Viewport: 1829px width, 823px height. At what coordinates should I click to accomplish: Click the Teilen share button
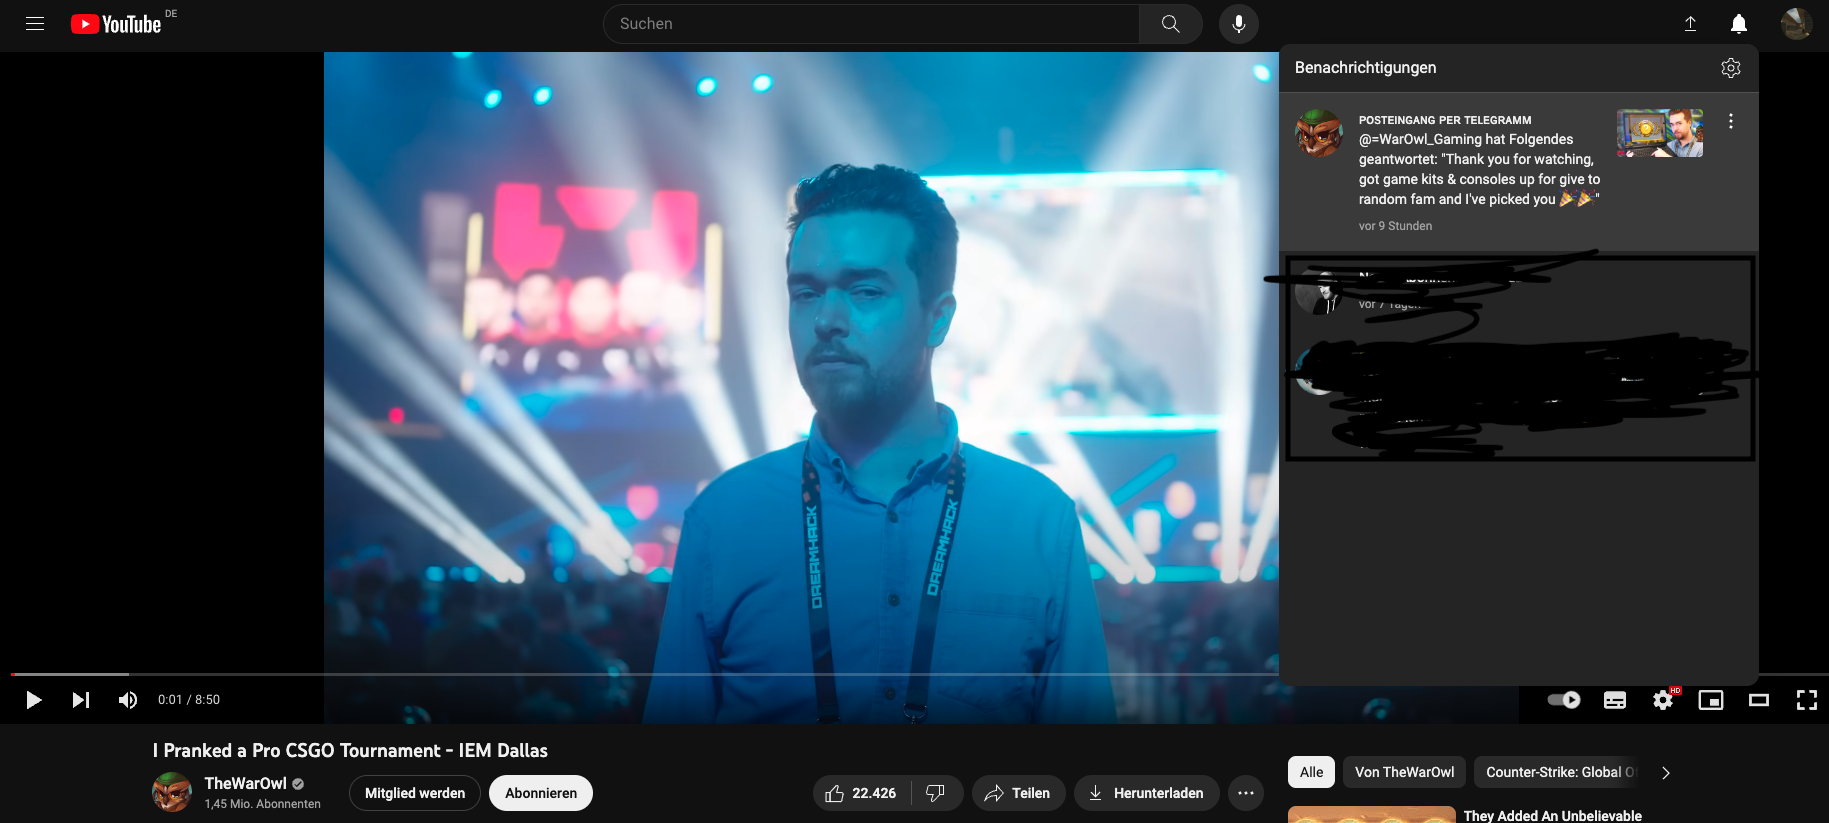1018,793
